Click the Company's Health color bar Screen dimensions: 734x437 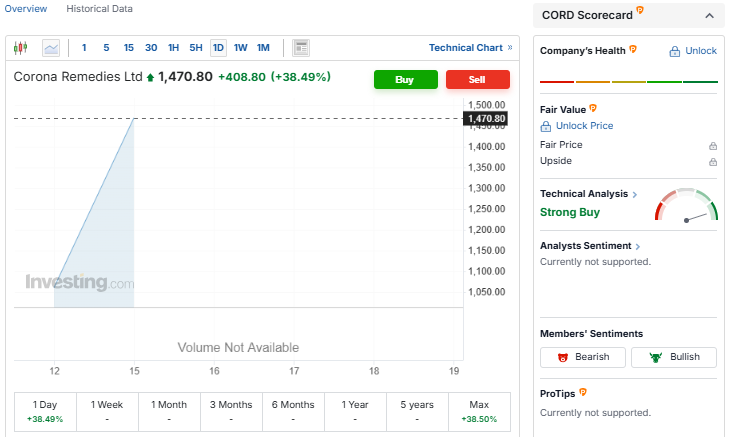[x=629, y=82]
